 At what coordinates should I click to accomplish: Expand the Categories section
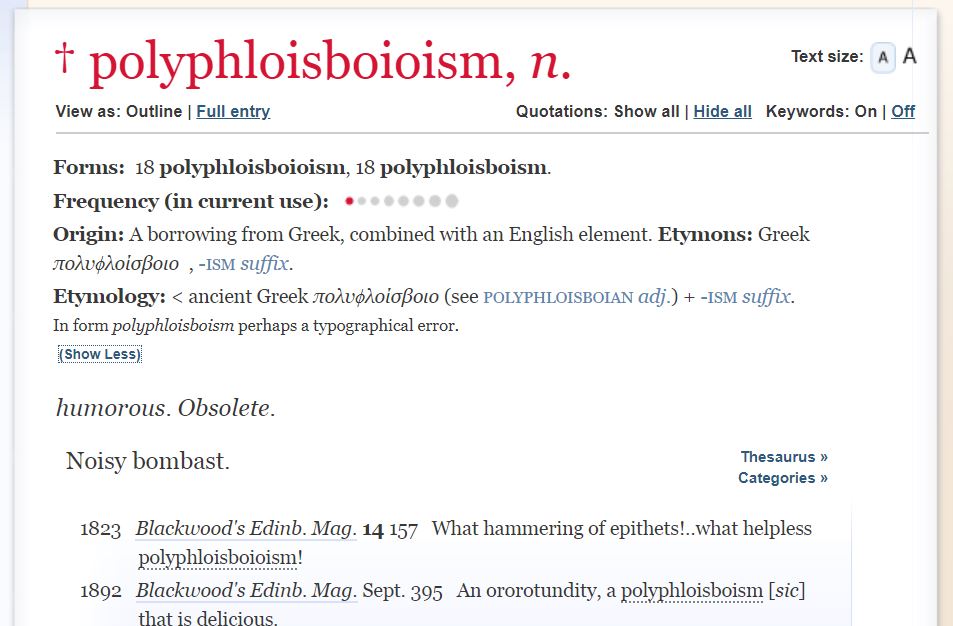tap(783, 478)
